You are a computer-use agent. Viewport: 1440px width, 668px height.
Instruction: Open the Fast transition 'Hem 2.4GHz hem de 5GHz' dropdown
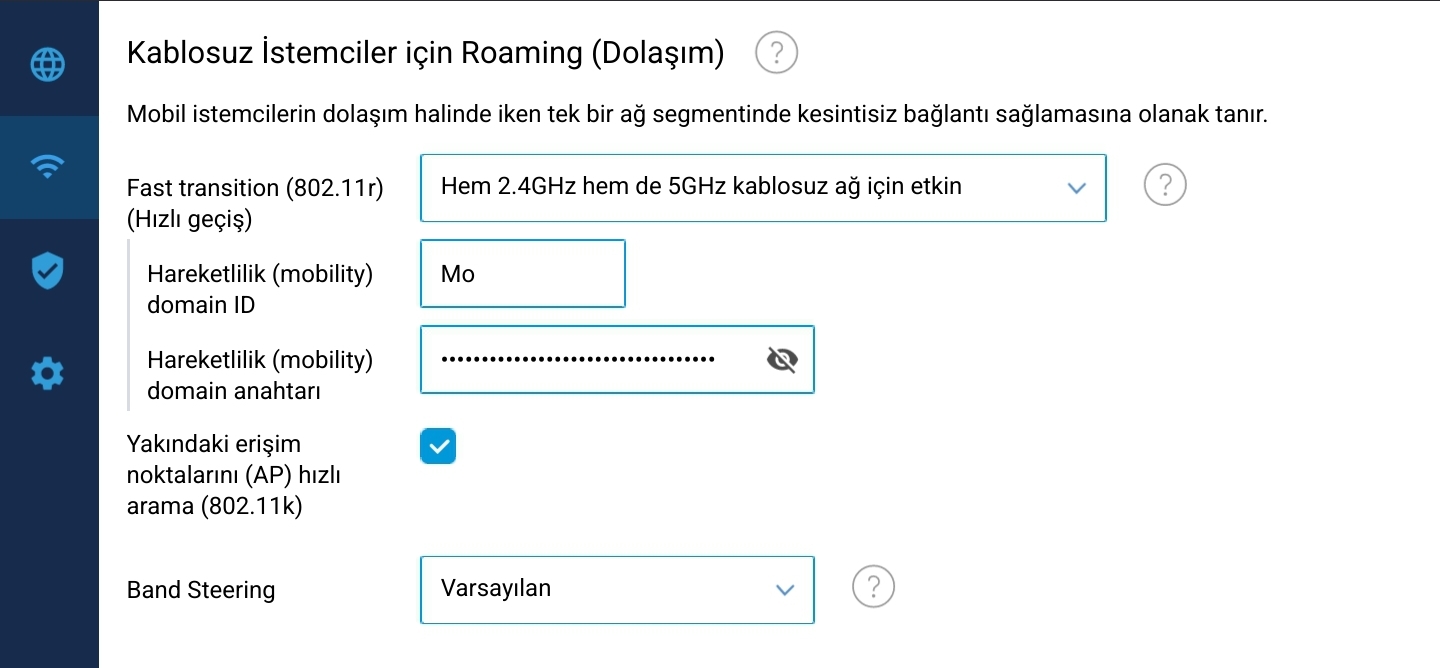[763, 187]
